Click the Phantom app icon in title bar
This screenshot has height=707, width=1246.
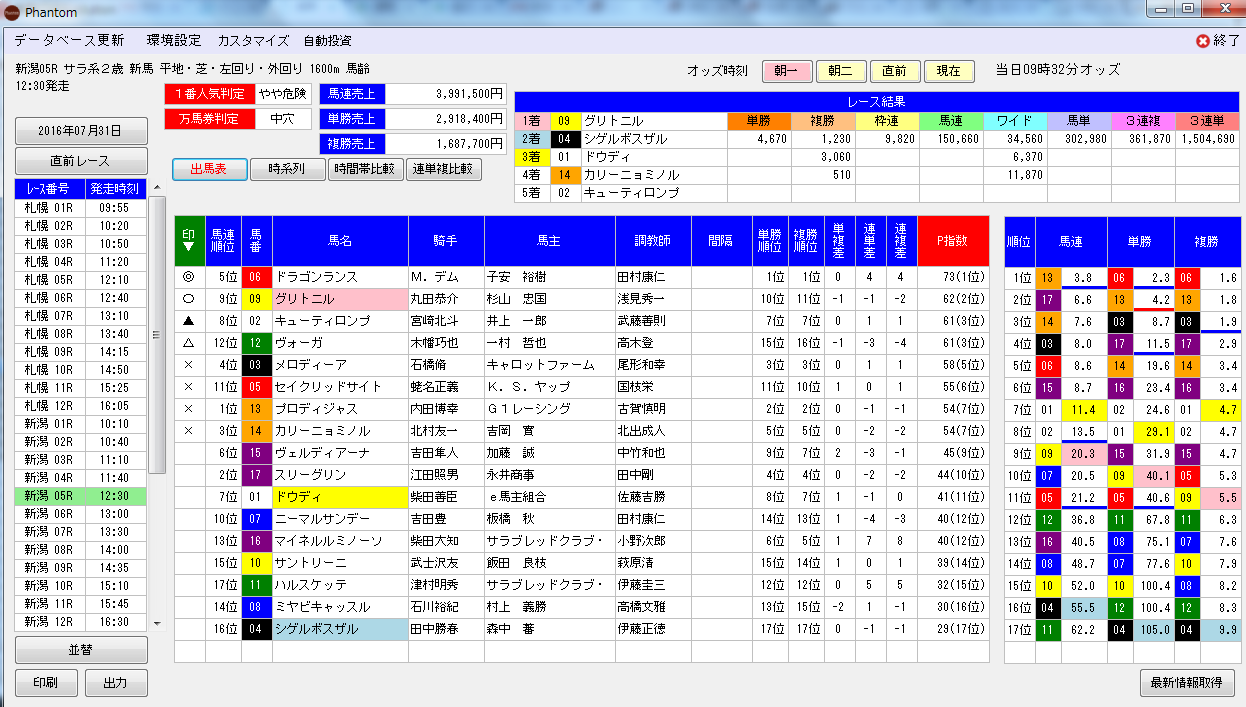click(x=13, y=13)
